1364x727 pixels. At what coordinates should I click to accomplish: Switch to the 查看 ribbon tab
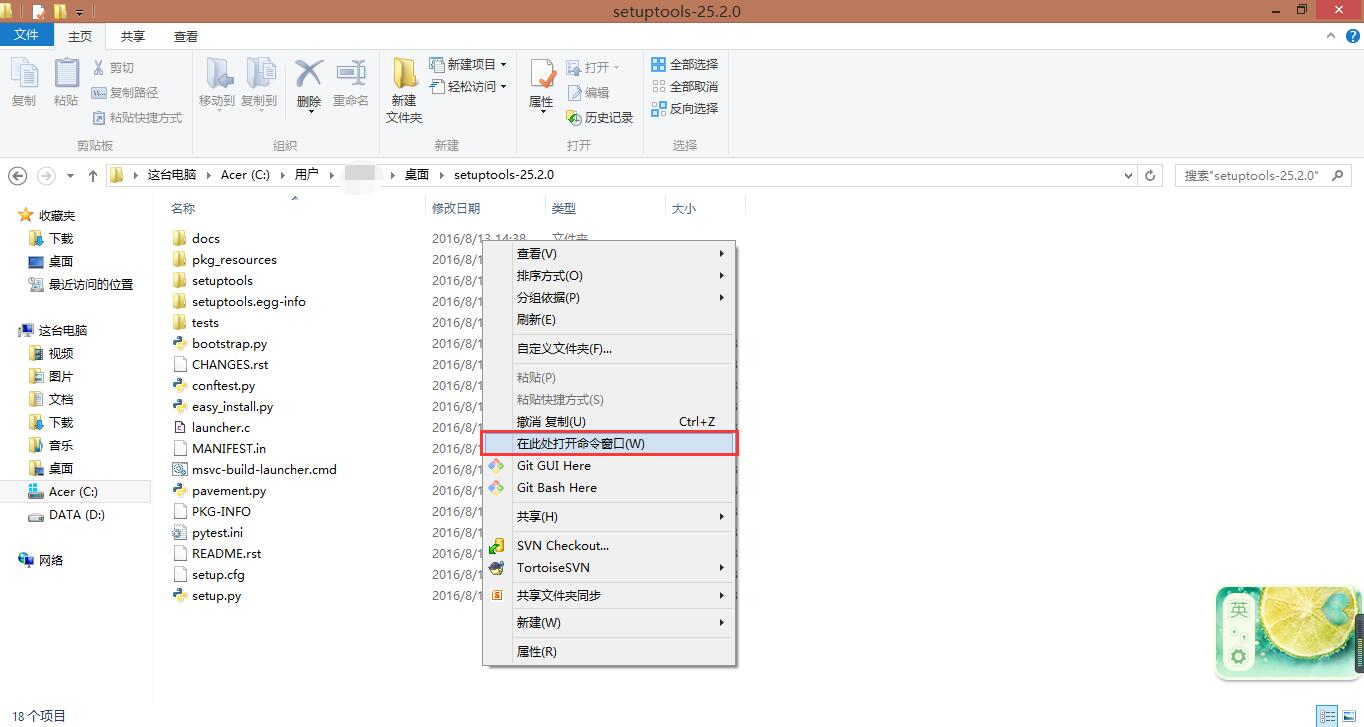[x=185, y=36]
